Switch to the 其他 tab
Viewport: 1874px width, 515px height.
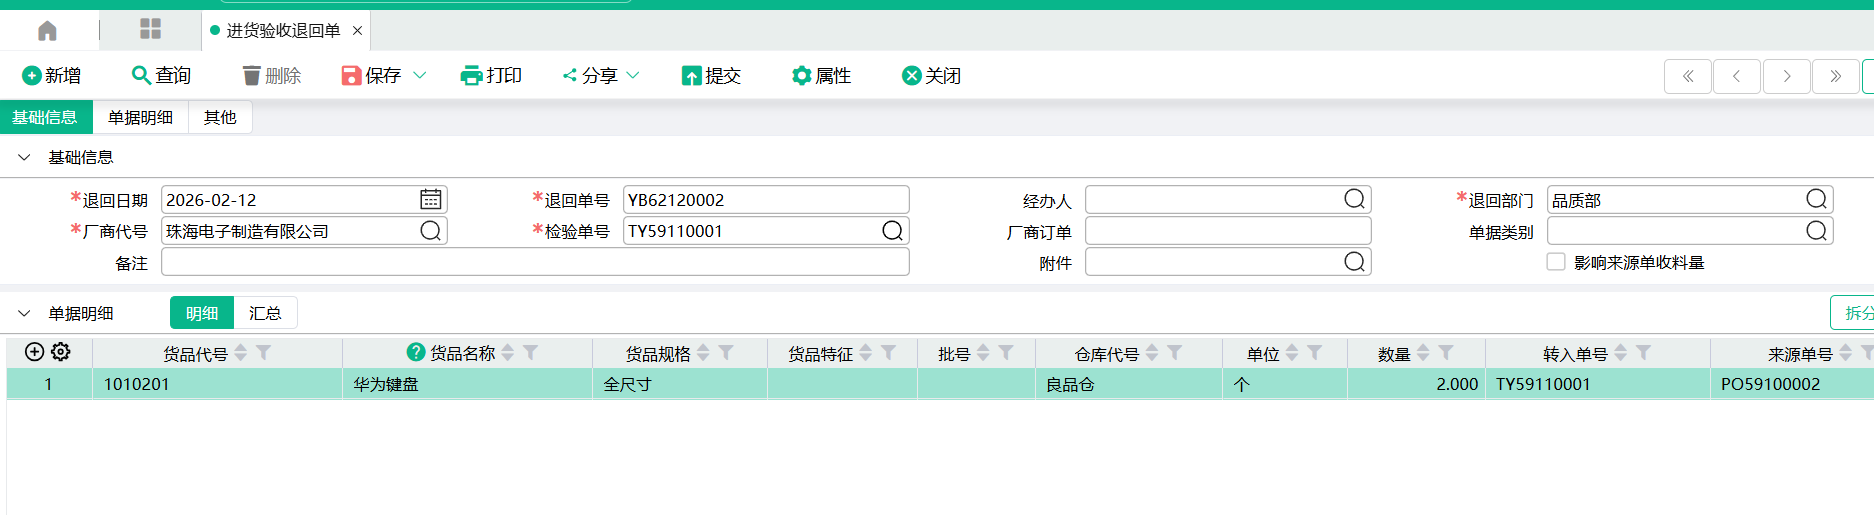pyautogui.click(x=220, y=118)
